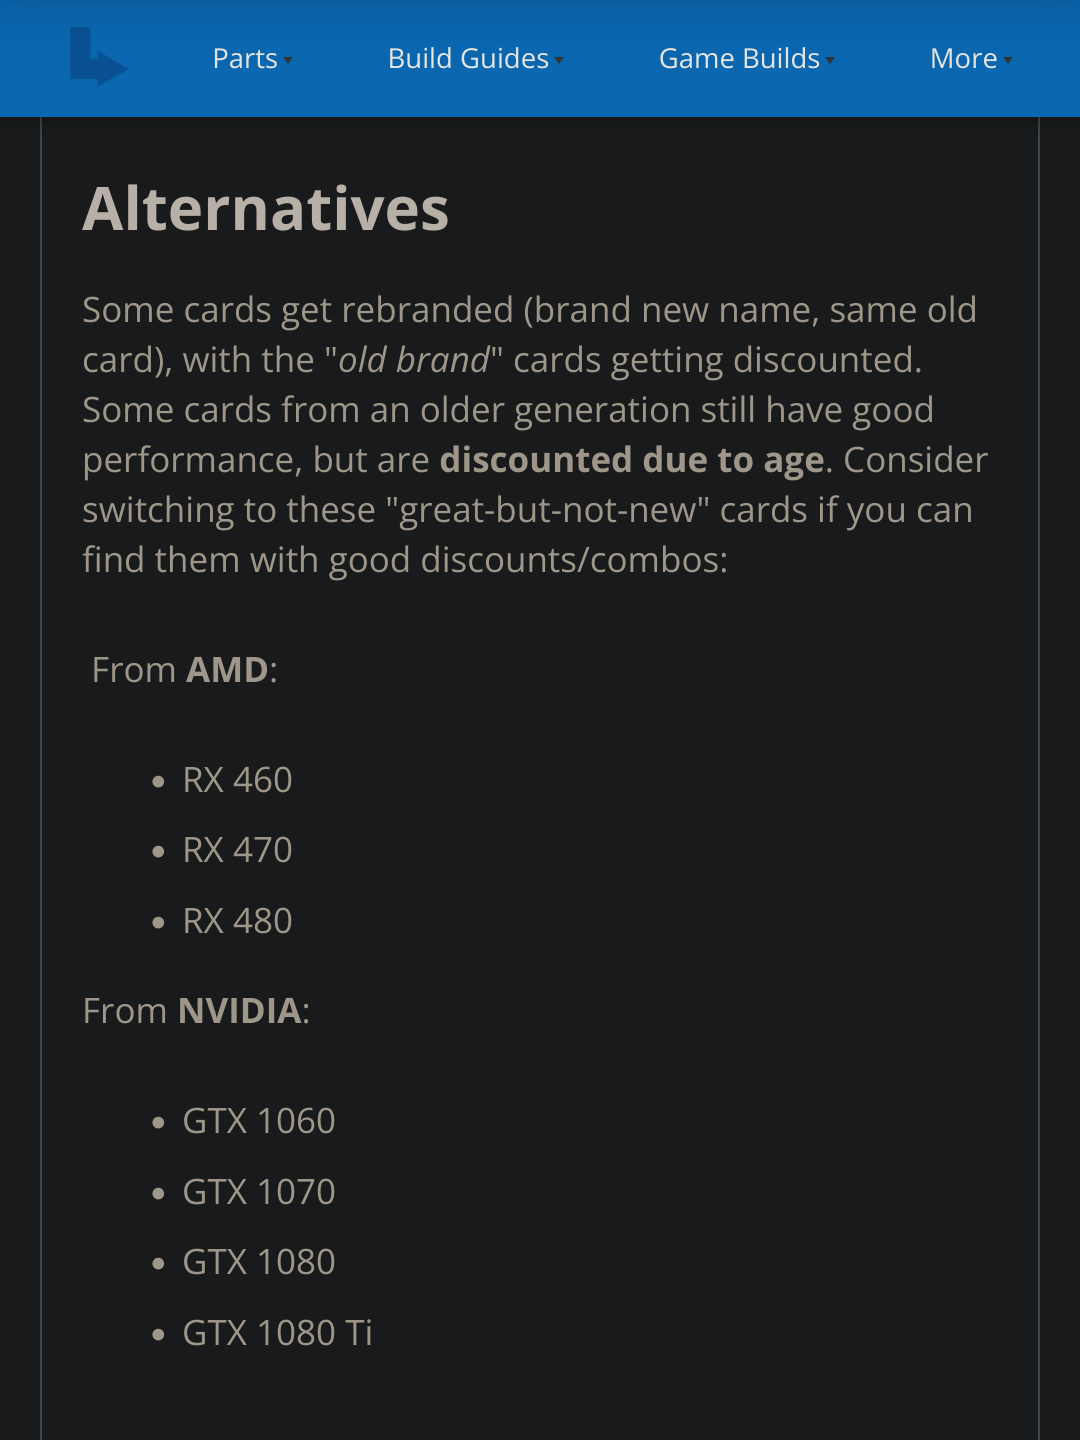Click GTX 1080 in NVIDIA list
Screen dimensions: 1080x1440
pyautogui.click(x=258, y=1262)
